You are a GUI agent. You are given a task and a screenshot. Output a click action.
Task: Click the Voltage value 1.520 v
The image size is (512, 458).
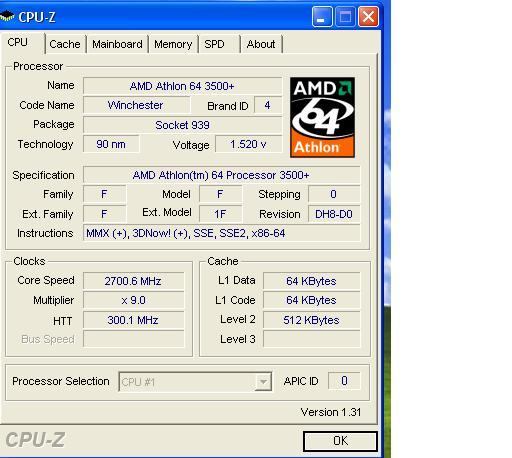point(248,144)
